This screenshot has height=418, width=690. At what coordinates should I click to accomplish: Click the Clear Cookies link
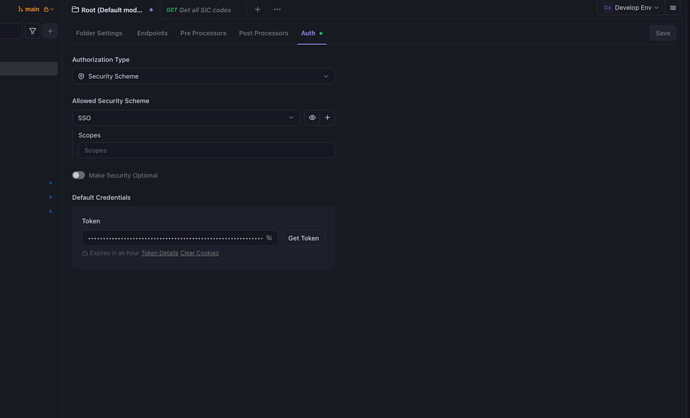(x=199, y=253)
